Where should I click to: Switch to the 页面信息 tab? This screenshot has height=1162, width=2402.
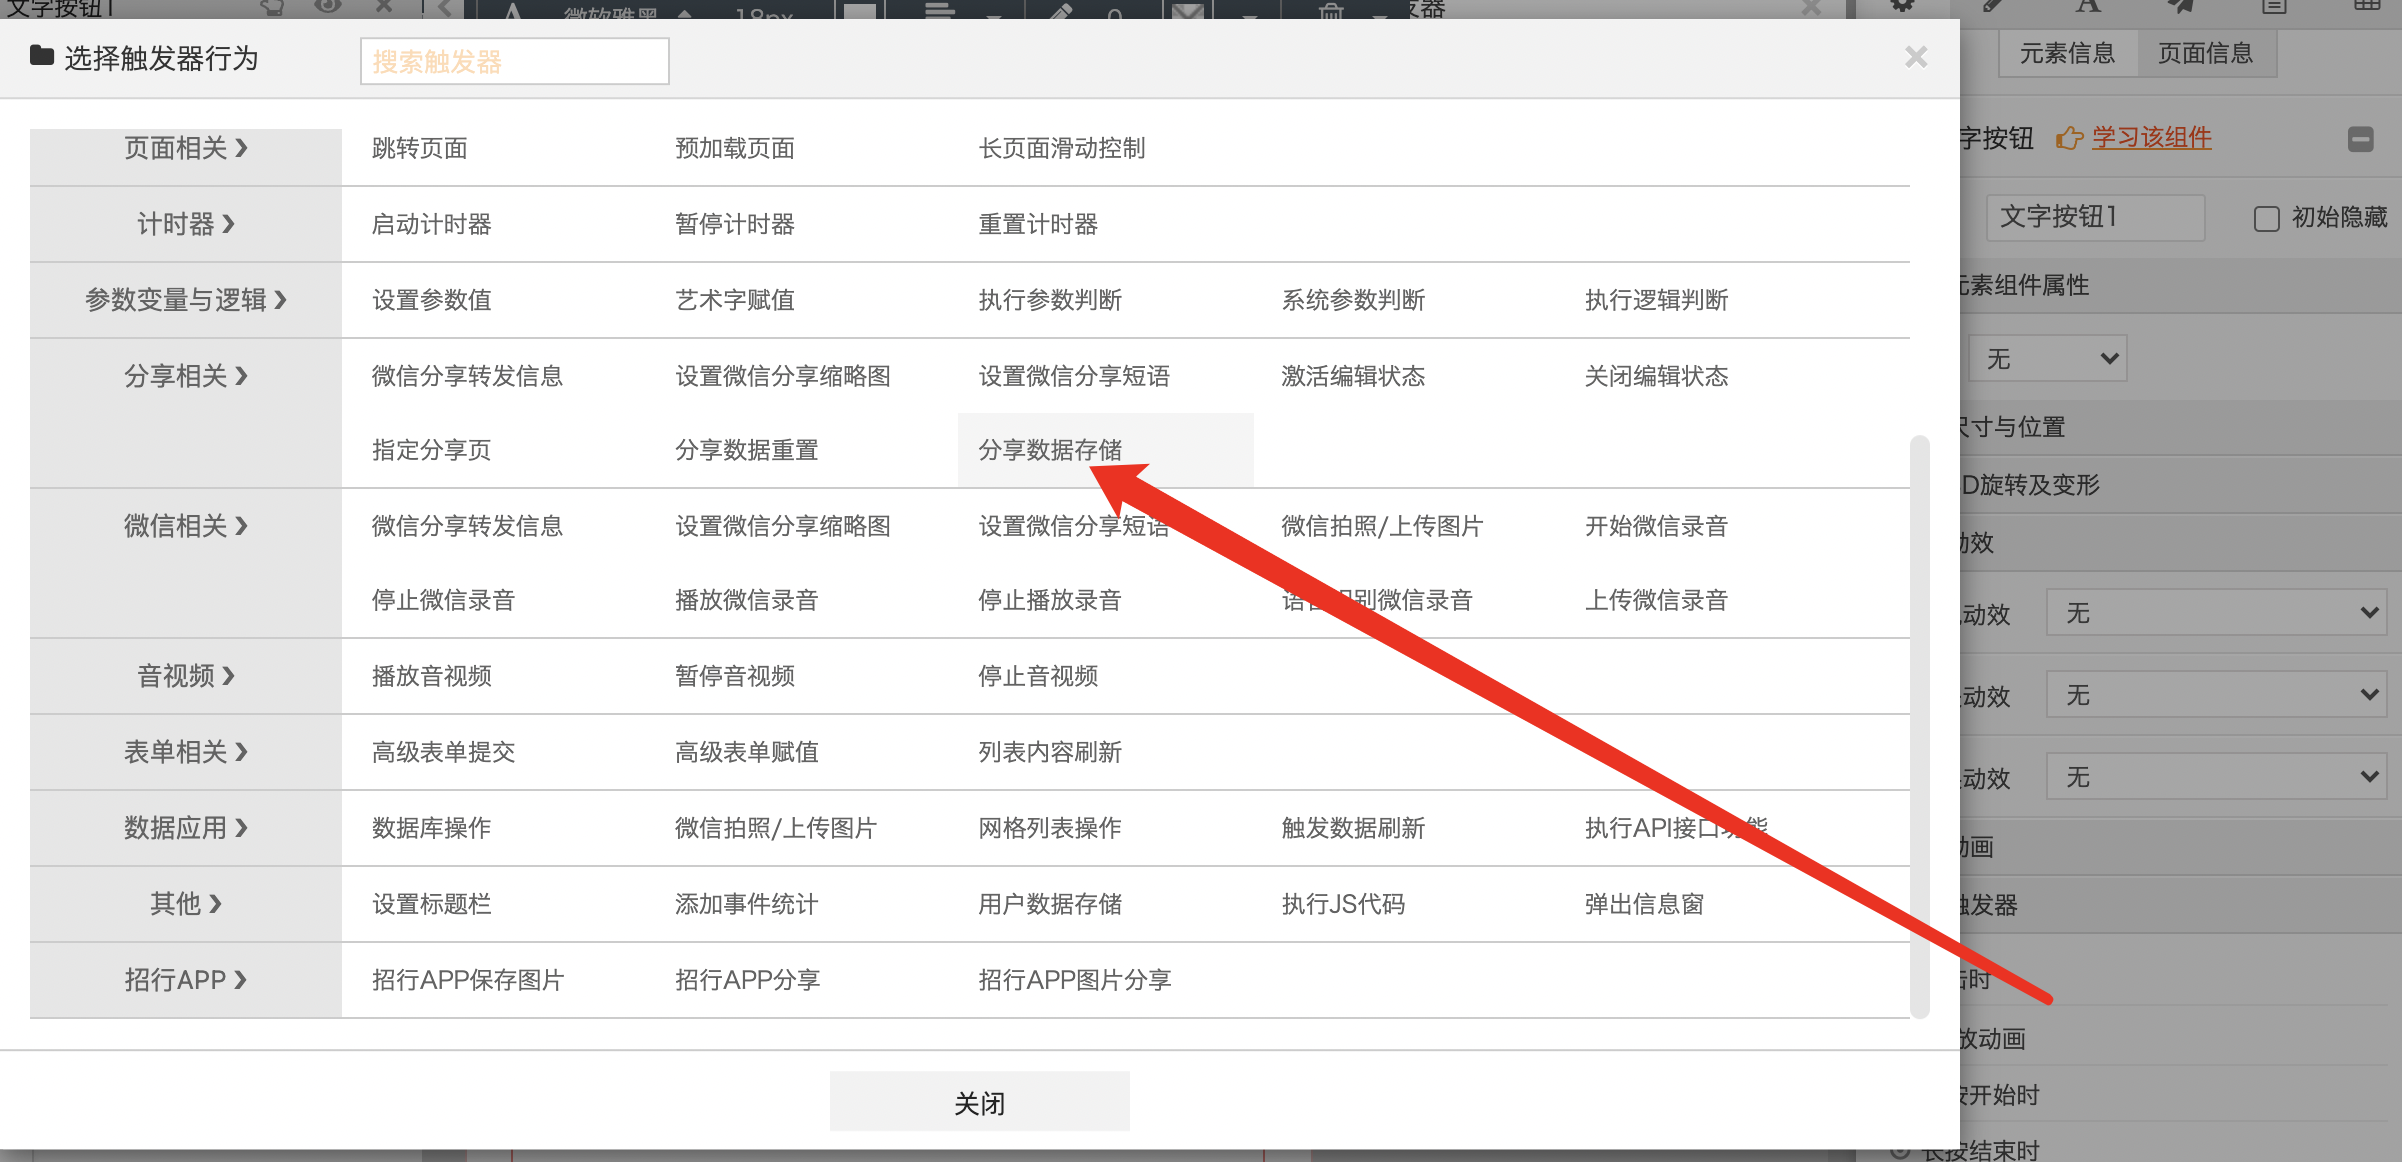click(x=2205, y=53)
